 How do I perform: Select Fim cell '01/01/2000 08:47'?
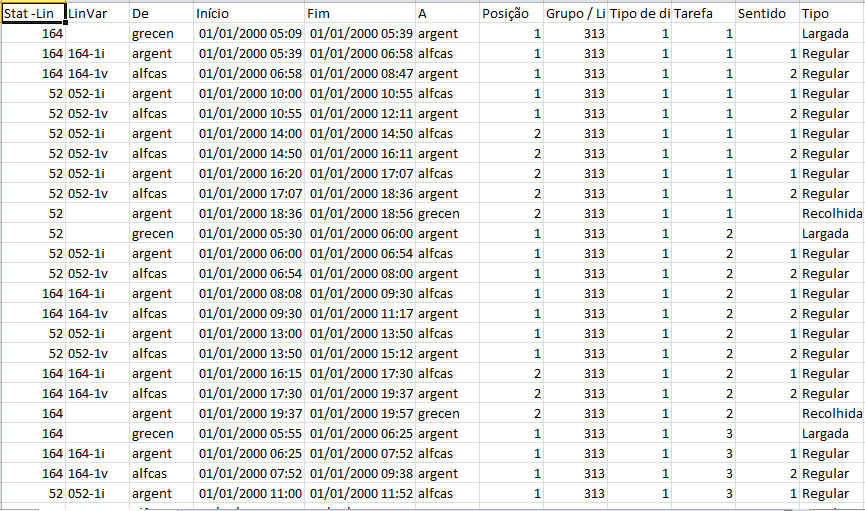360,73
